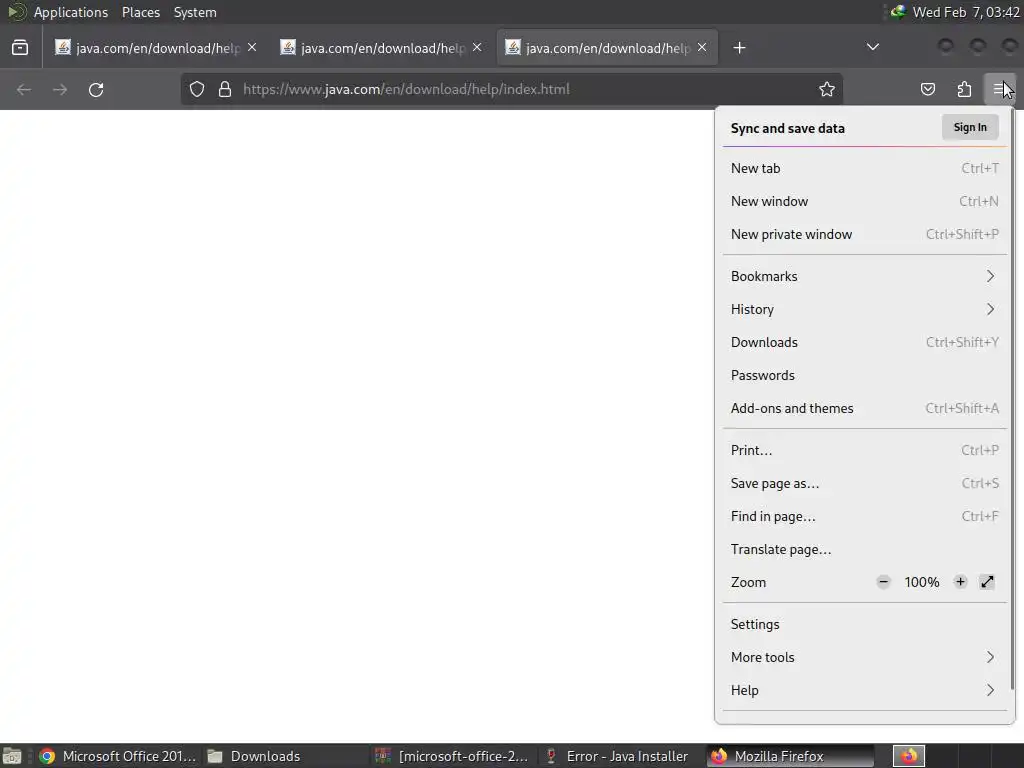The height and width of the screenshot is (768, 1024).
Task: Click Sync and save data heading
Action: coord(788,129)
